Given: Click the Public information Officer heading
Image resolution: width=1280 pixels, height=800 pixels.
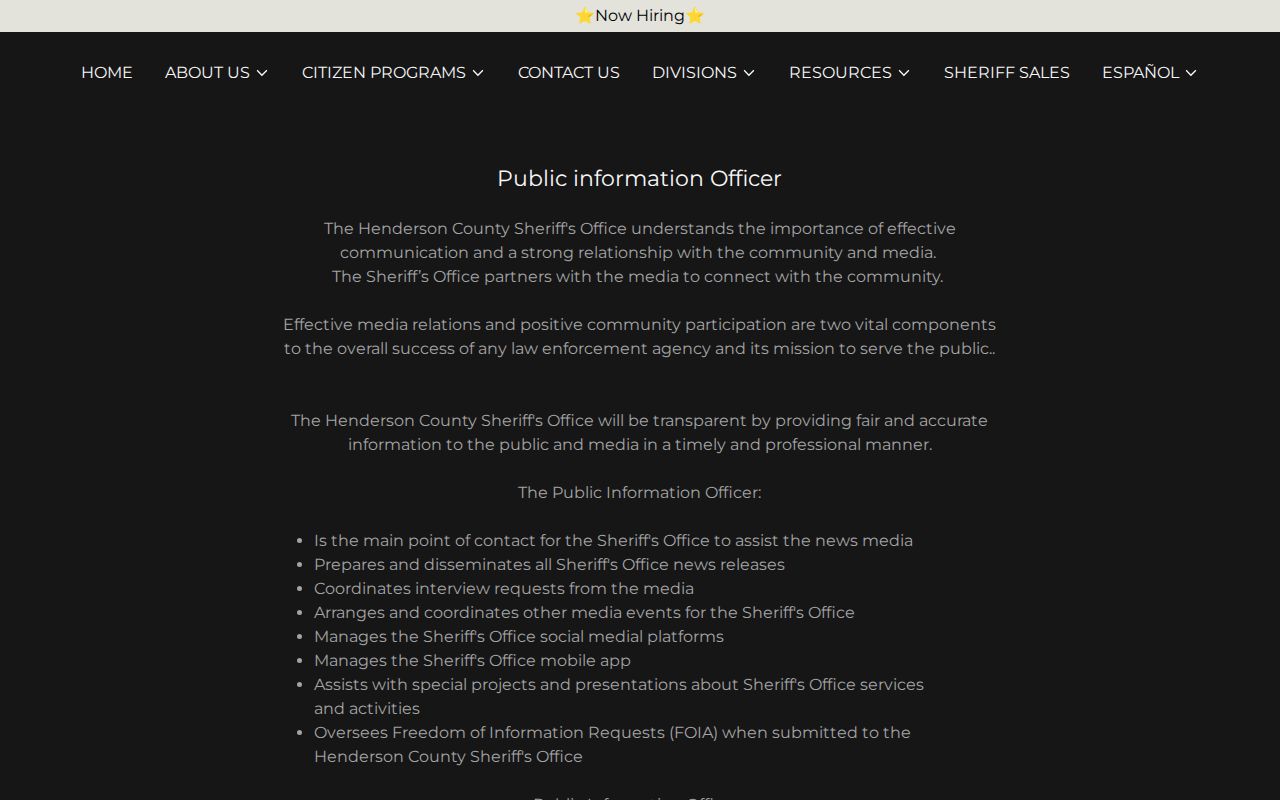Looking at the screenshot, I should tap(639, 178).
